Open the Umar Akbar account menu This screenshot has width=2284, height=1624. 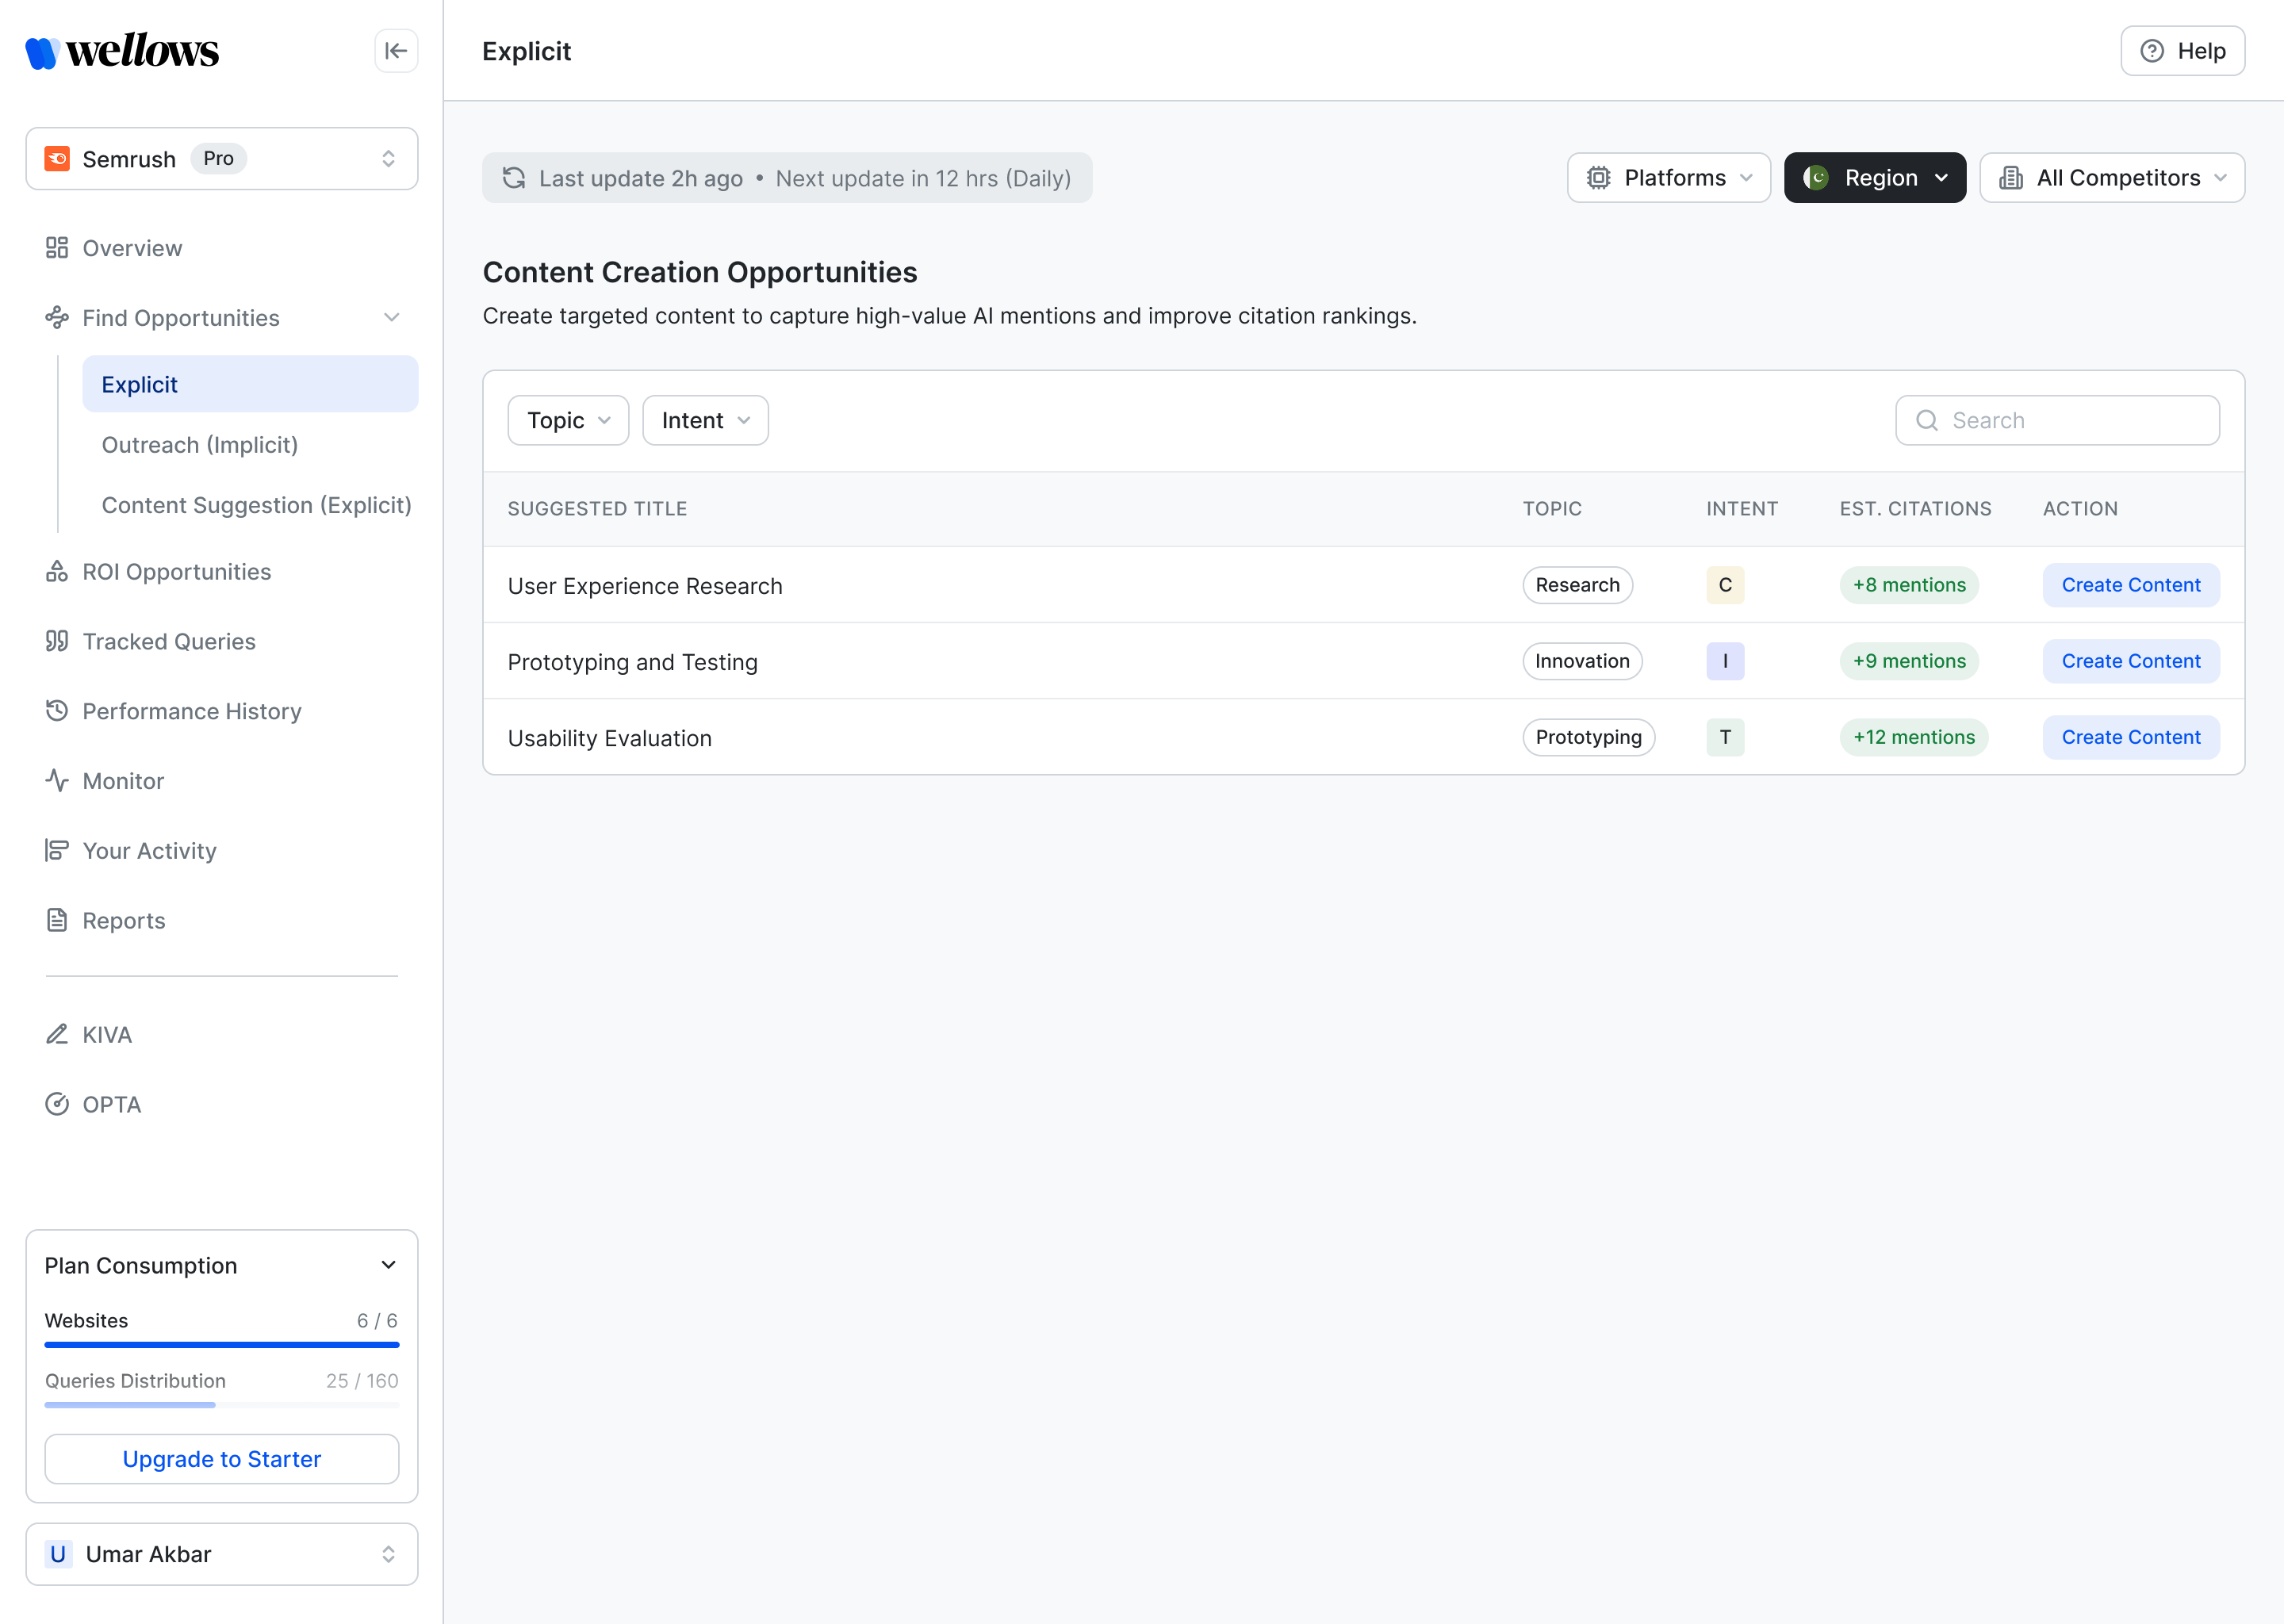(x=222, y=1554)
